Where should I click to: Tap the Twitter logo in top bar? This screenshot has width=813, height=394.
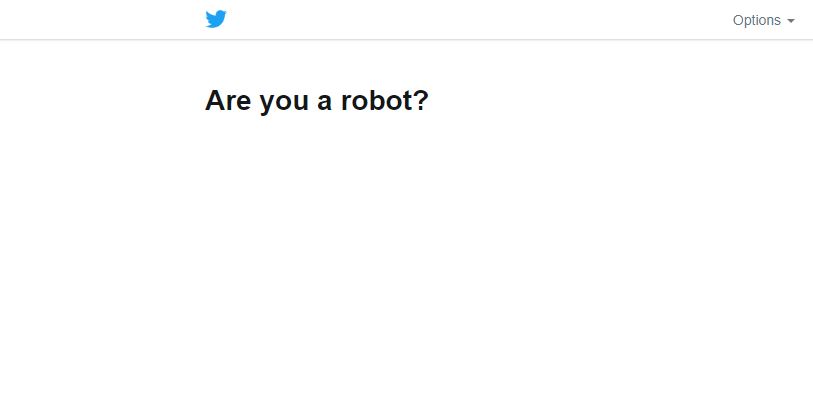coord(216,19)
